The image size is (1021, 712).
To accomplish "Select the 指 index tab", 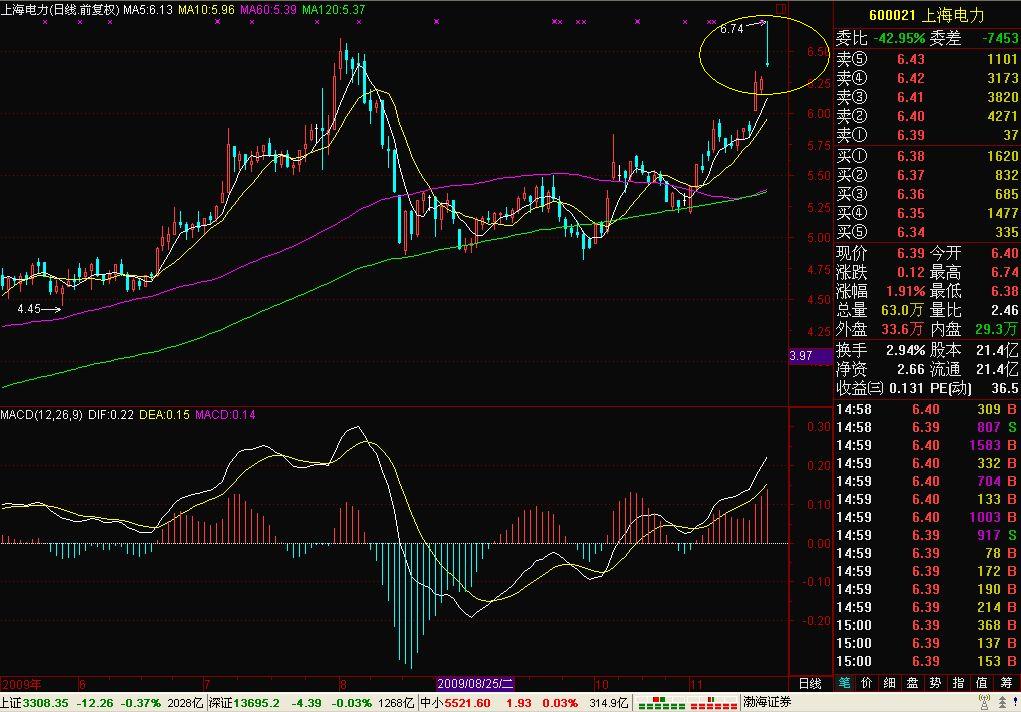I will tap(958, 683).
